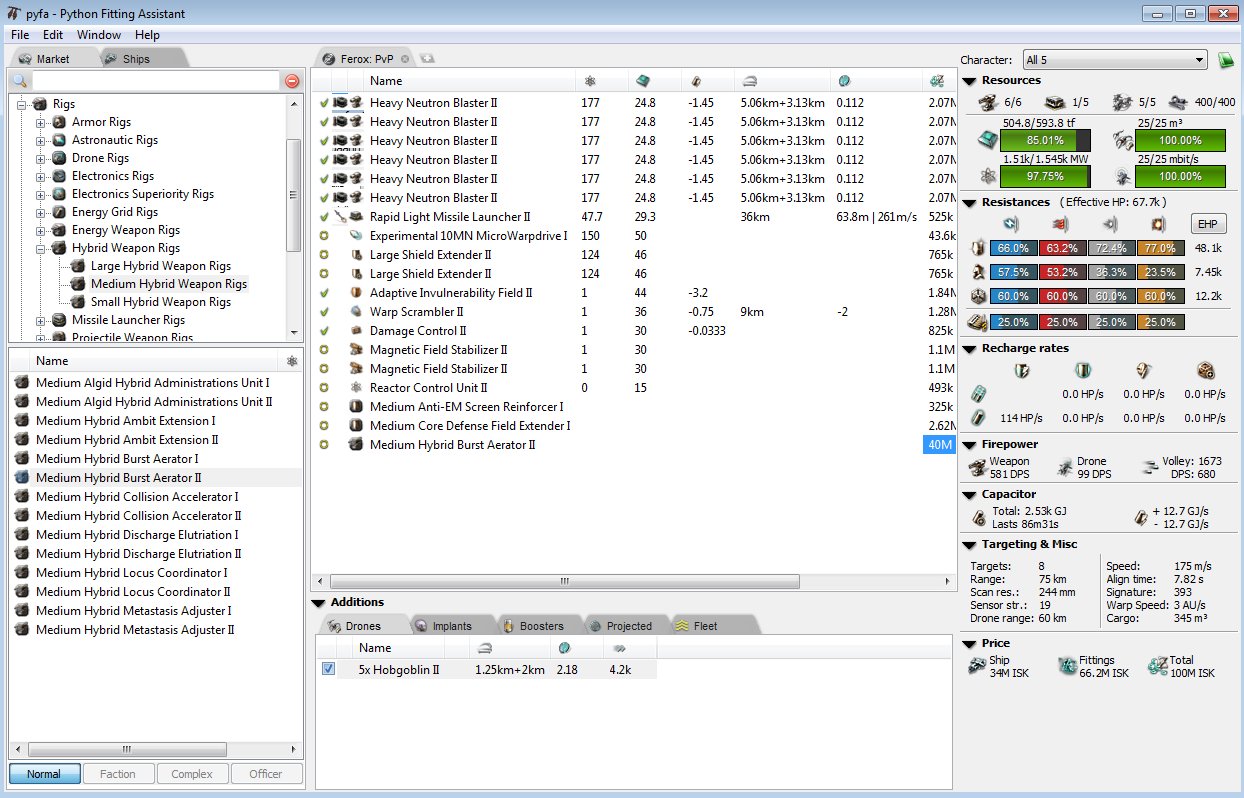Open the Edit menu

click(x=53, y=35)
